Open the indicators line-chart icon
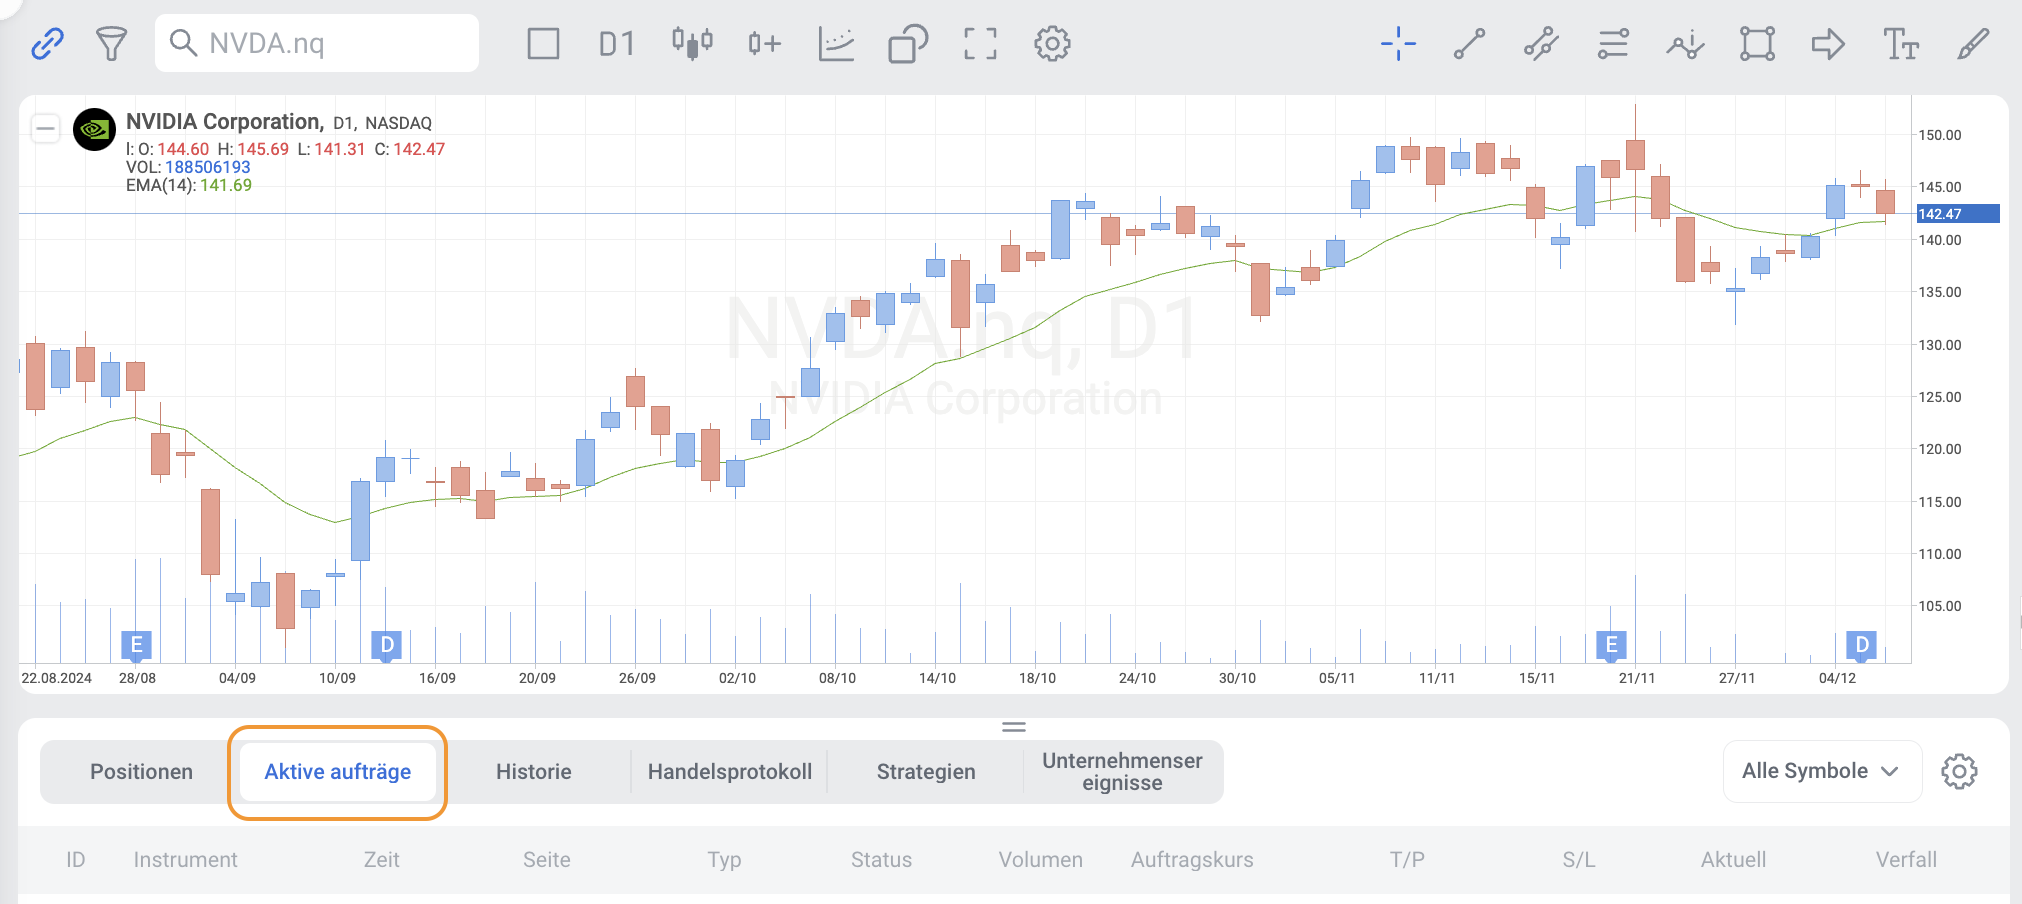Image resolution: width=2022 pixels, height=904 pixels. pos(836,44)
